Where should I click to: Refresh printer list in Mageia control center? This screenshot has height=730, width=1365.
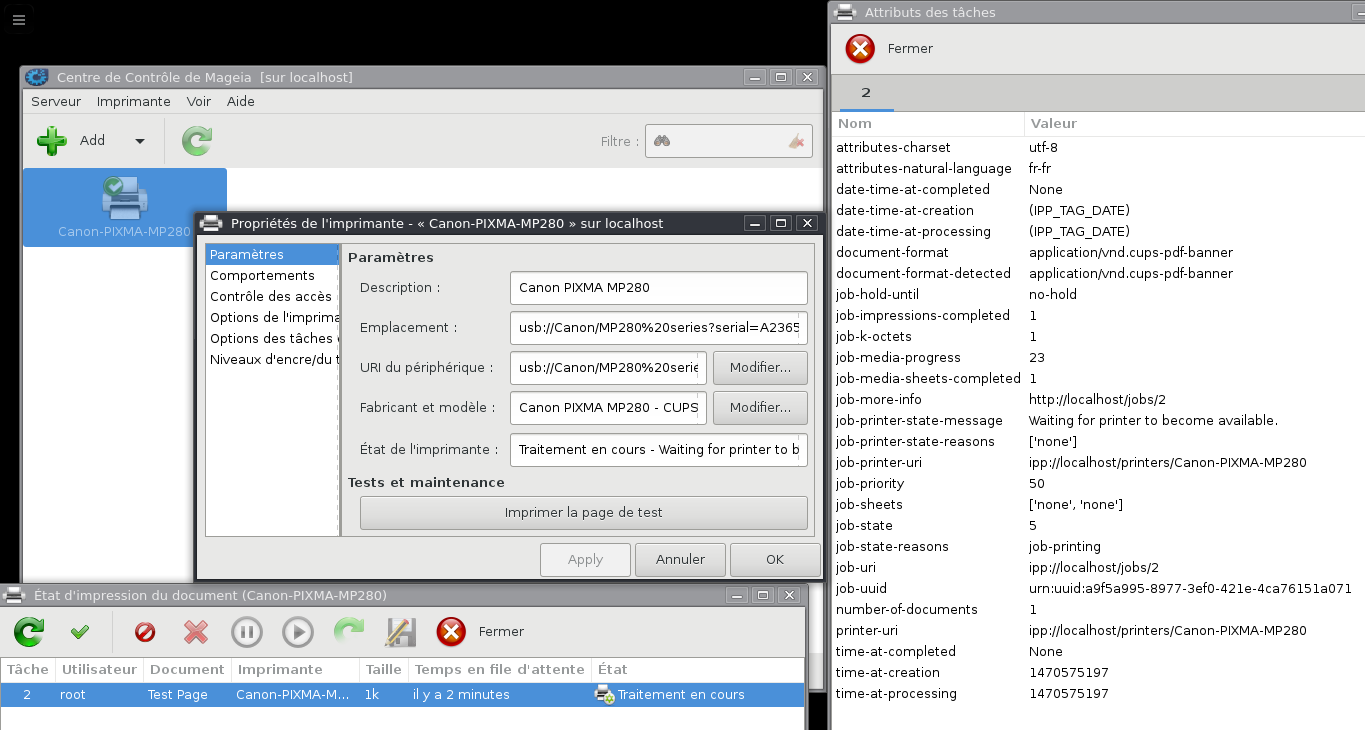(197, 141)
